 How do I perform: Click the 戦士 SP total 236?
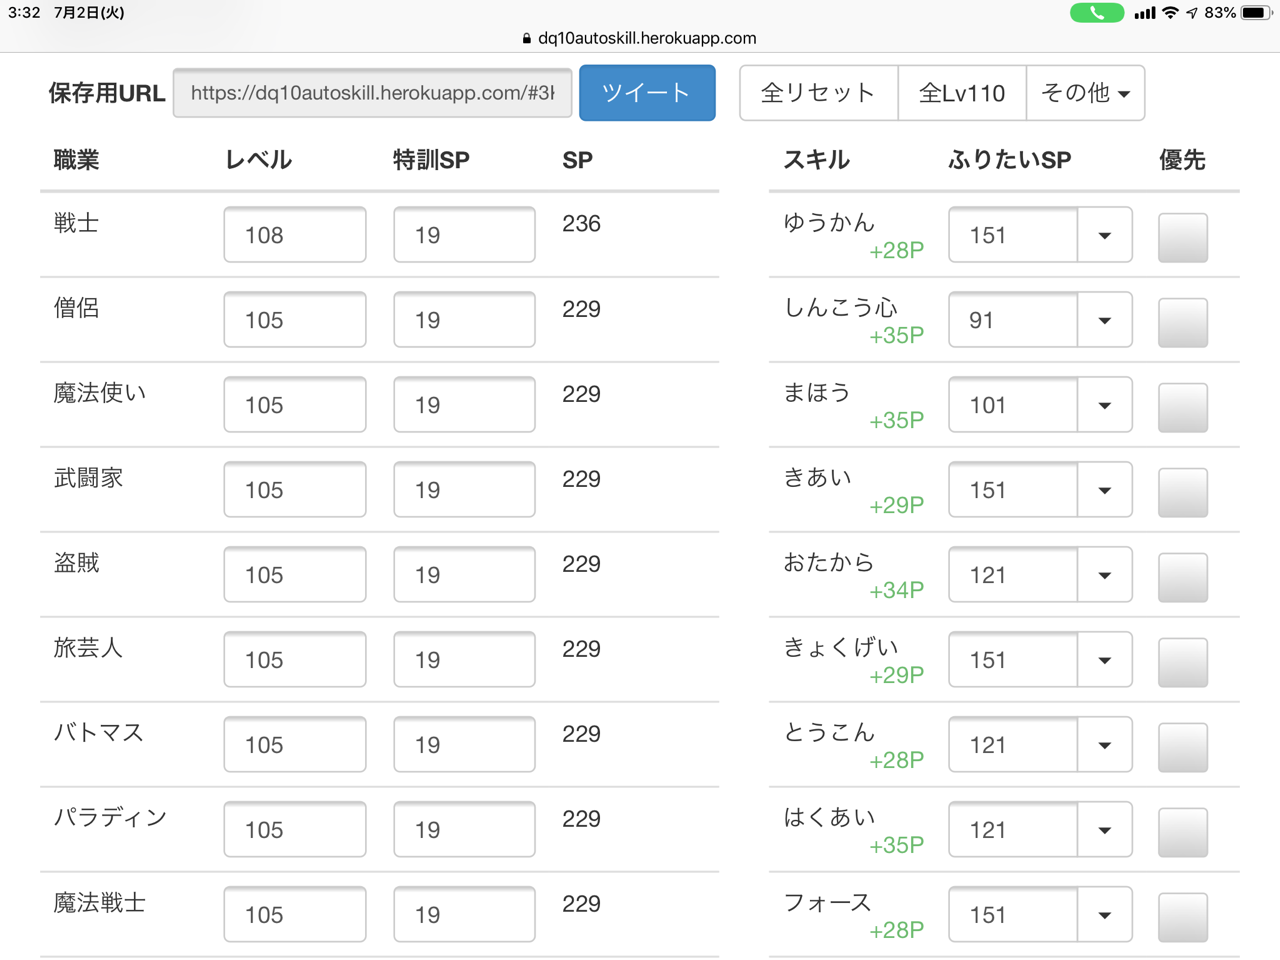point(581,224)
